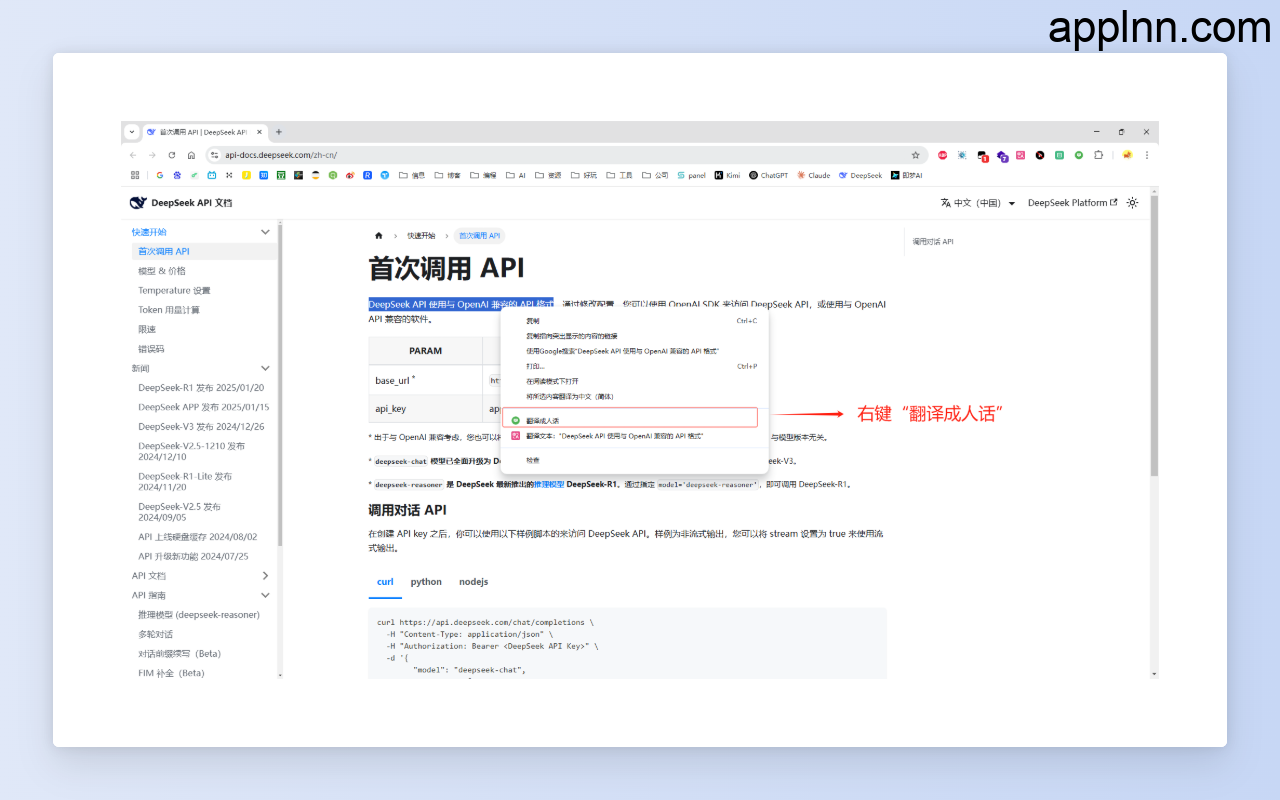Choose 打印... in the context menu
The width and height of the screenshot is (1280, 800).
click(634, 366)
